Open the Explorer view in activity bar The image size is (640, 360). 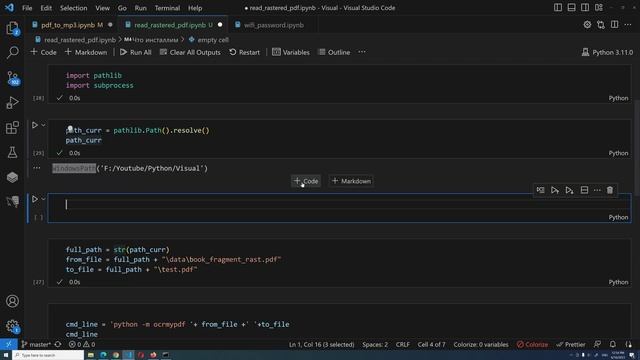click(x=12, y=29)
